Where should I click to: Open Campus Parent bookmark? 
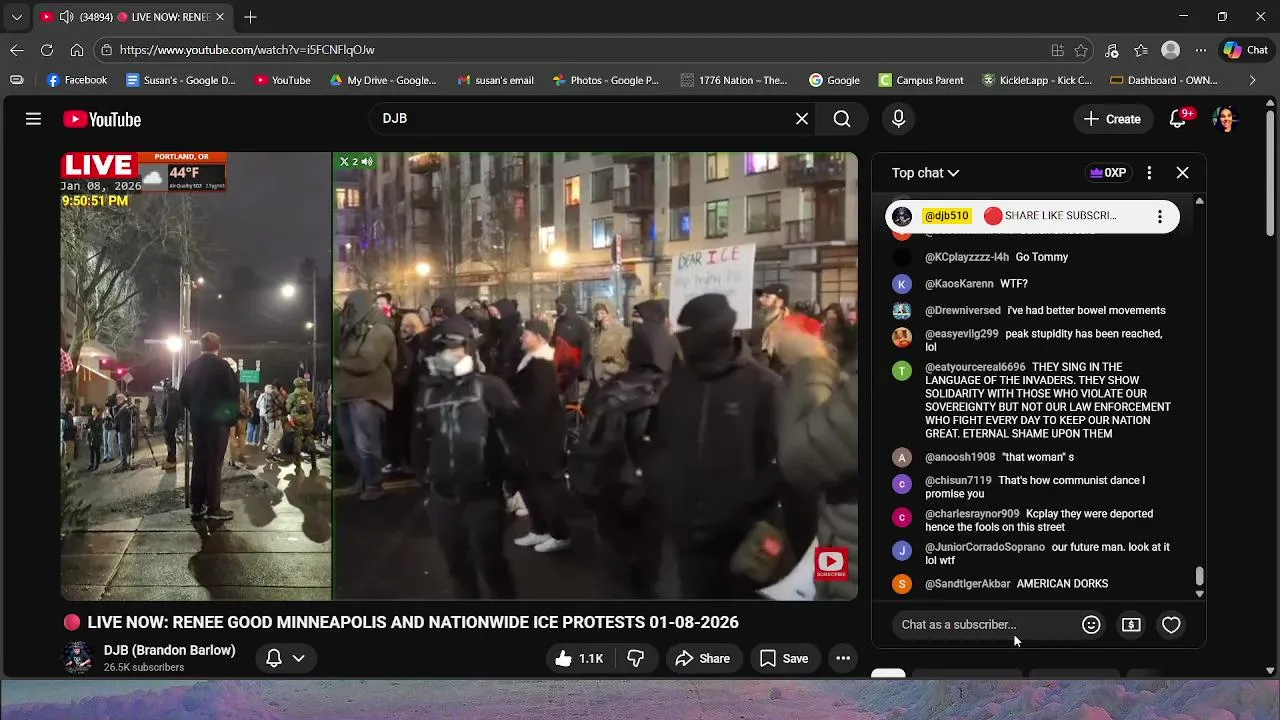pos(921,80)
